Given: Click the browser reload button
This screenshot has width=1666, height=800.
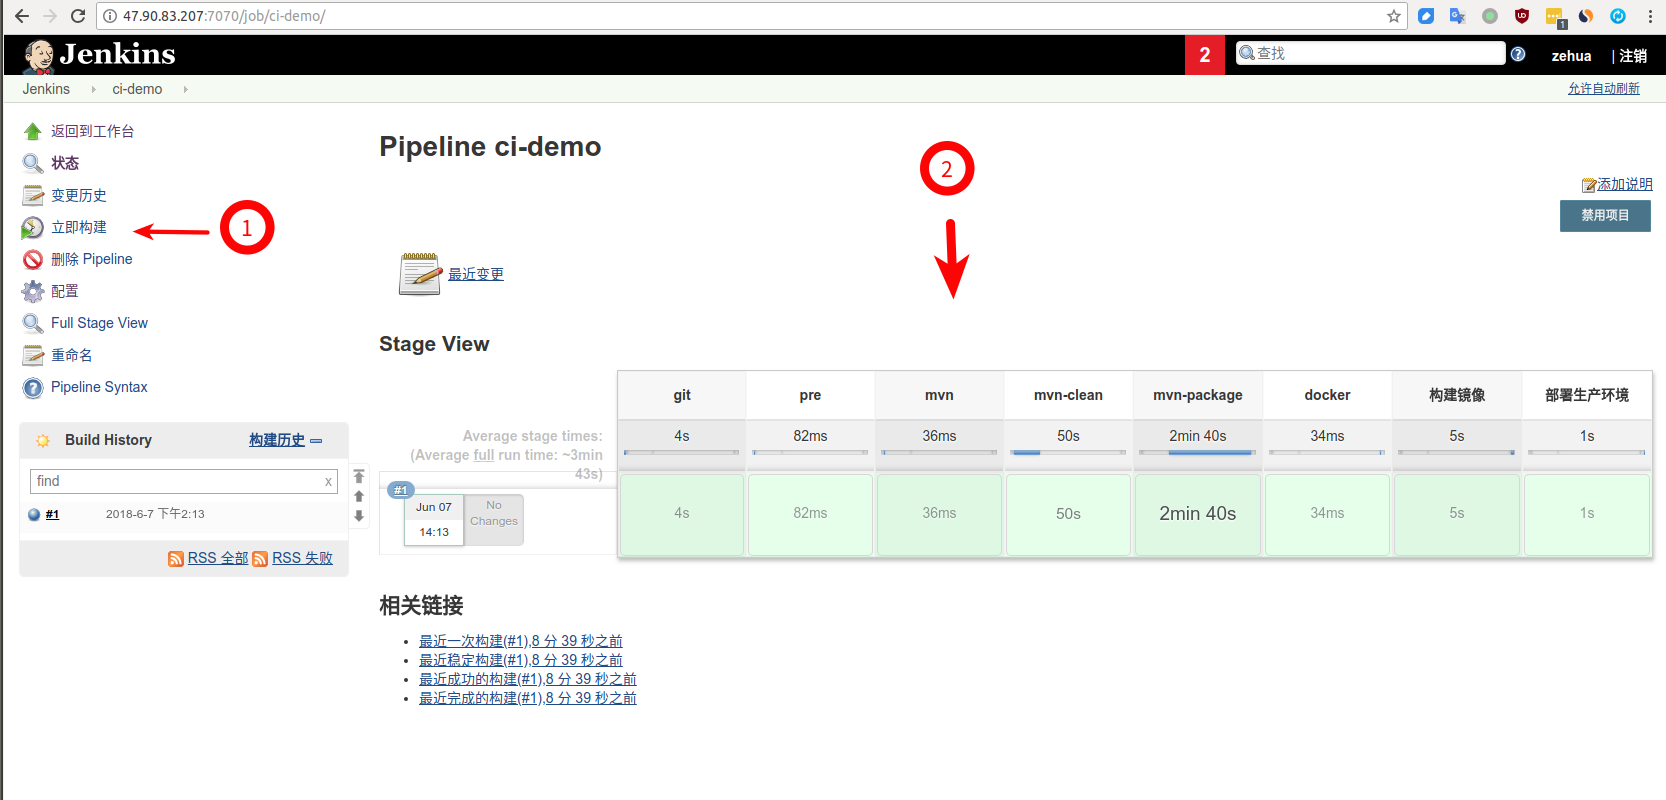Looking at the screenshot, I should click(78, 16).
